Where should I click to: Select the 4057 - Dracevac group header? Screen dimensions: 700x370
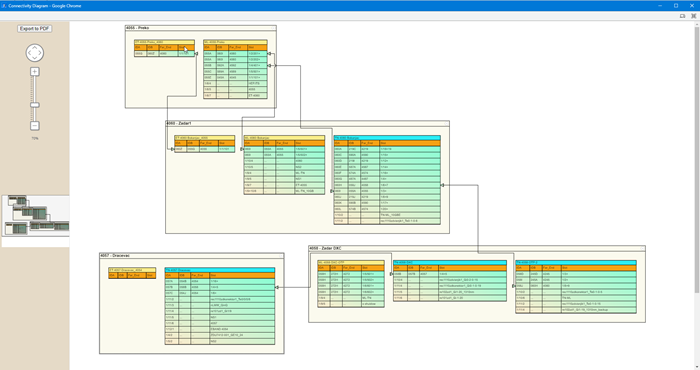tap(192, 256)
